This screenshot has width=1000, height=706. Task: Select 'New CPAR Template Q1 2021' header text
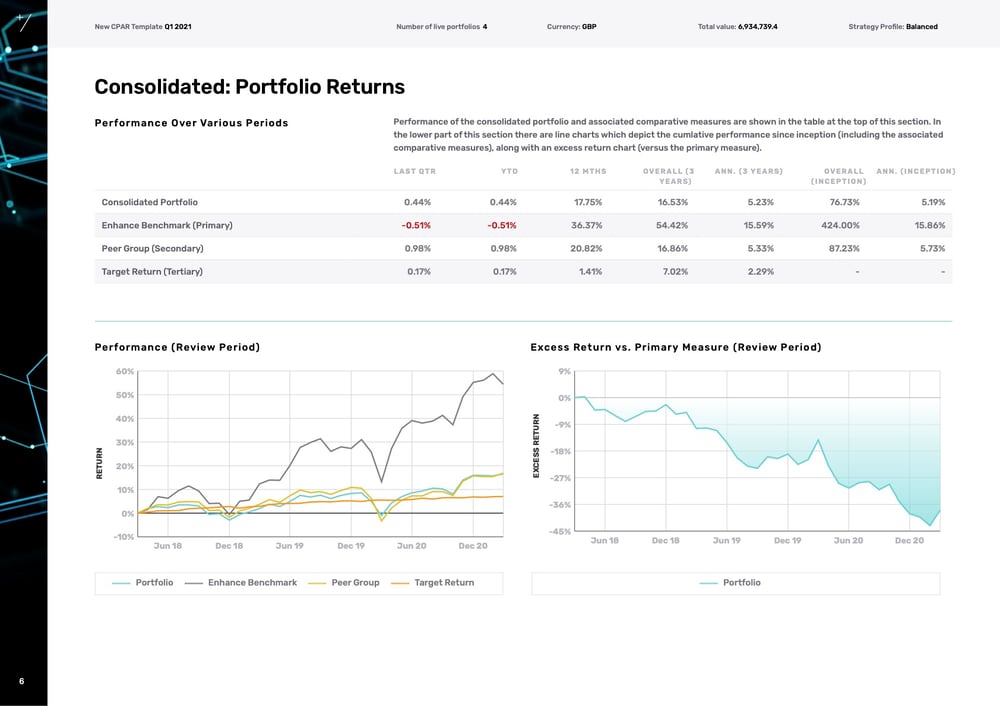143,27
